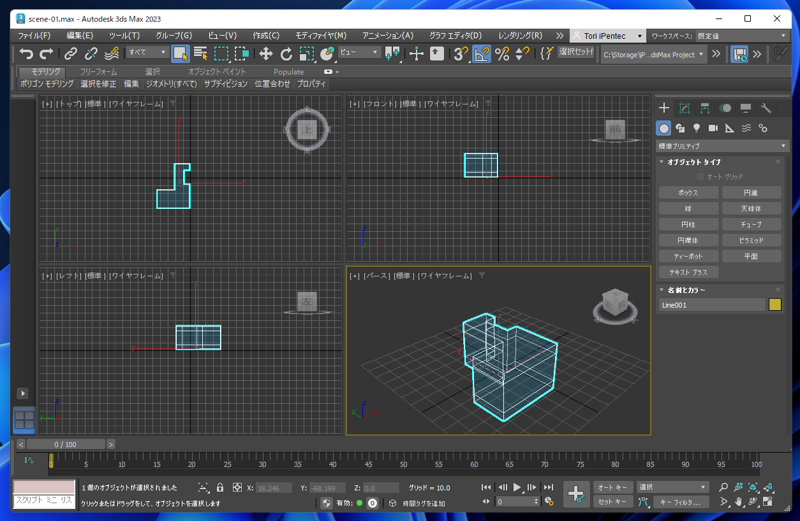Viewport: 800px width, 521px height.
Task: Open the 標準プリミティブ category dropdown
Action: click(722, 146)
